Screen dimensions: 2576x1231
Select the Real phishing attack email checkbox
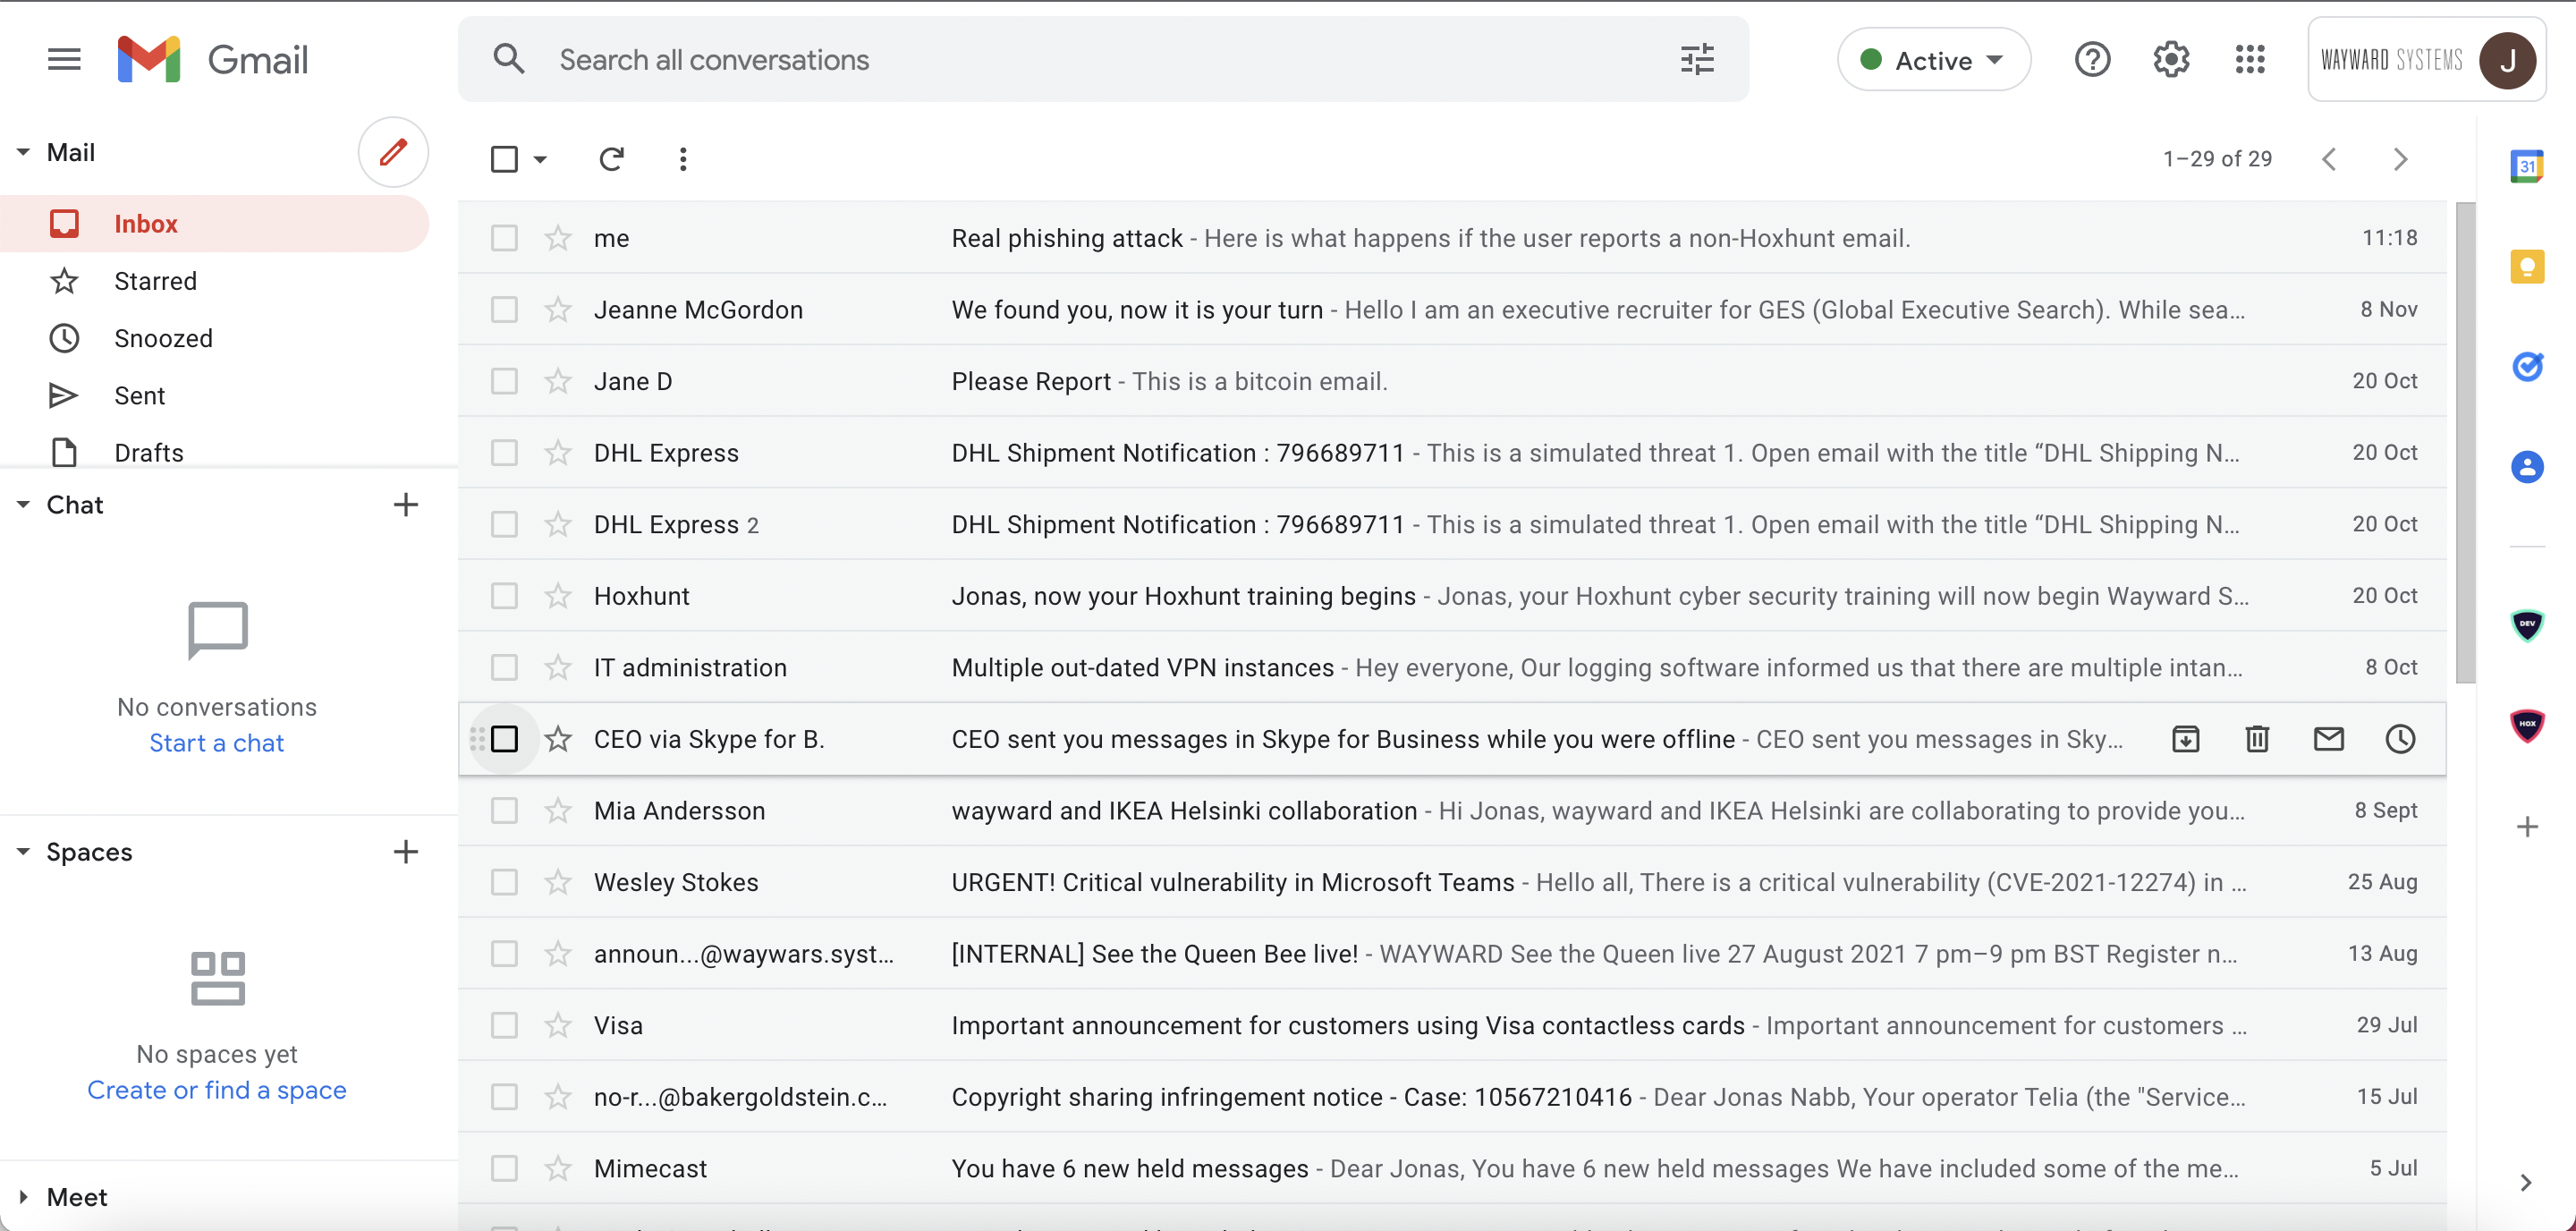point(504,238)
